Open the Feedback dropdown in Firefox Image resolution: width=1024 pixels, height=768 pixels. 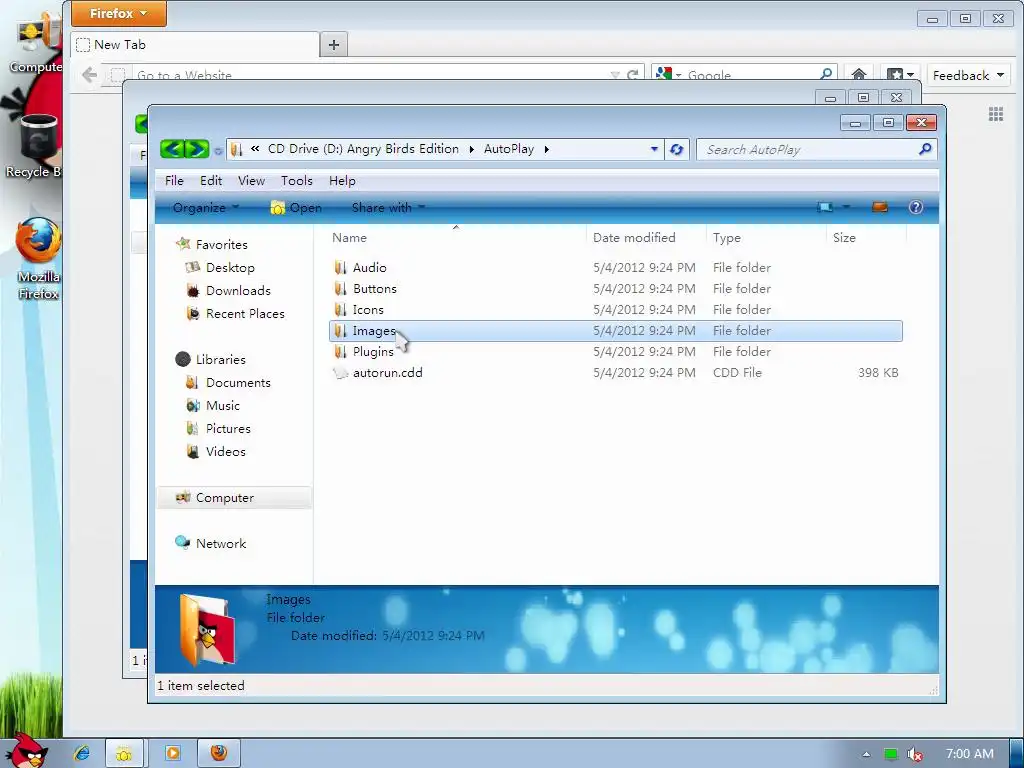[x=967, y=75]
